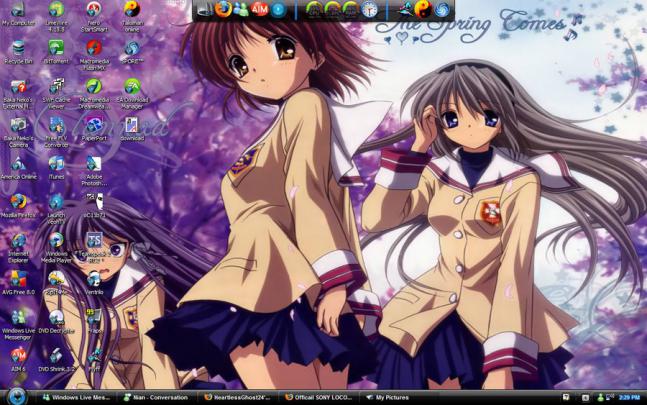Open the Recycle Bin
The image size is (647, 405).
click(18, 52)
